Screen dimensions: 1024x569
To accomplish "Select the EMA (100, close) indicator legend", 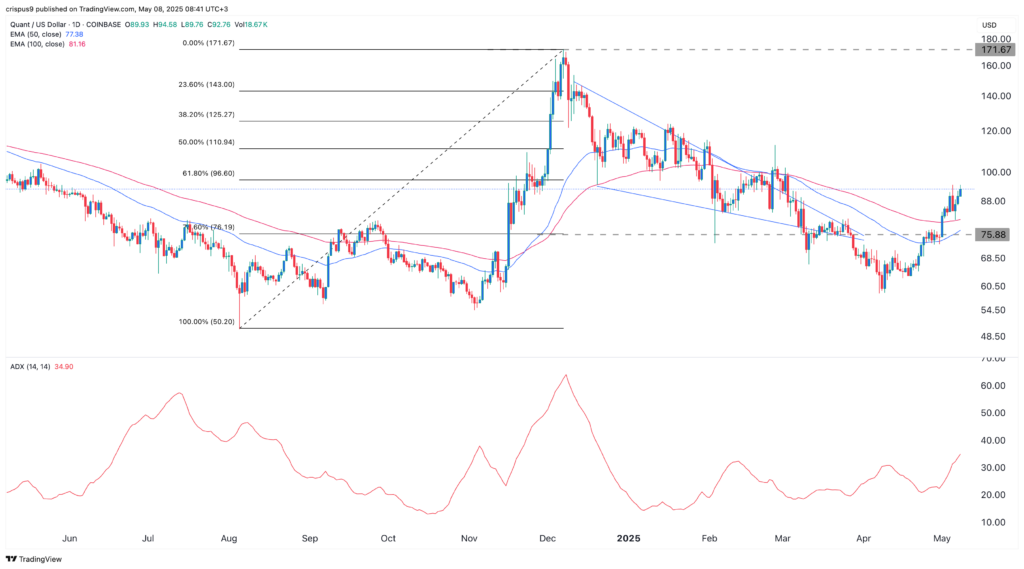I will (x=42, y=45).
